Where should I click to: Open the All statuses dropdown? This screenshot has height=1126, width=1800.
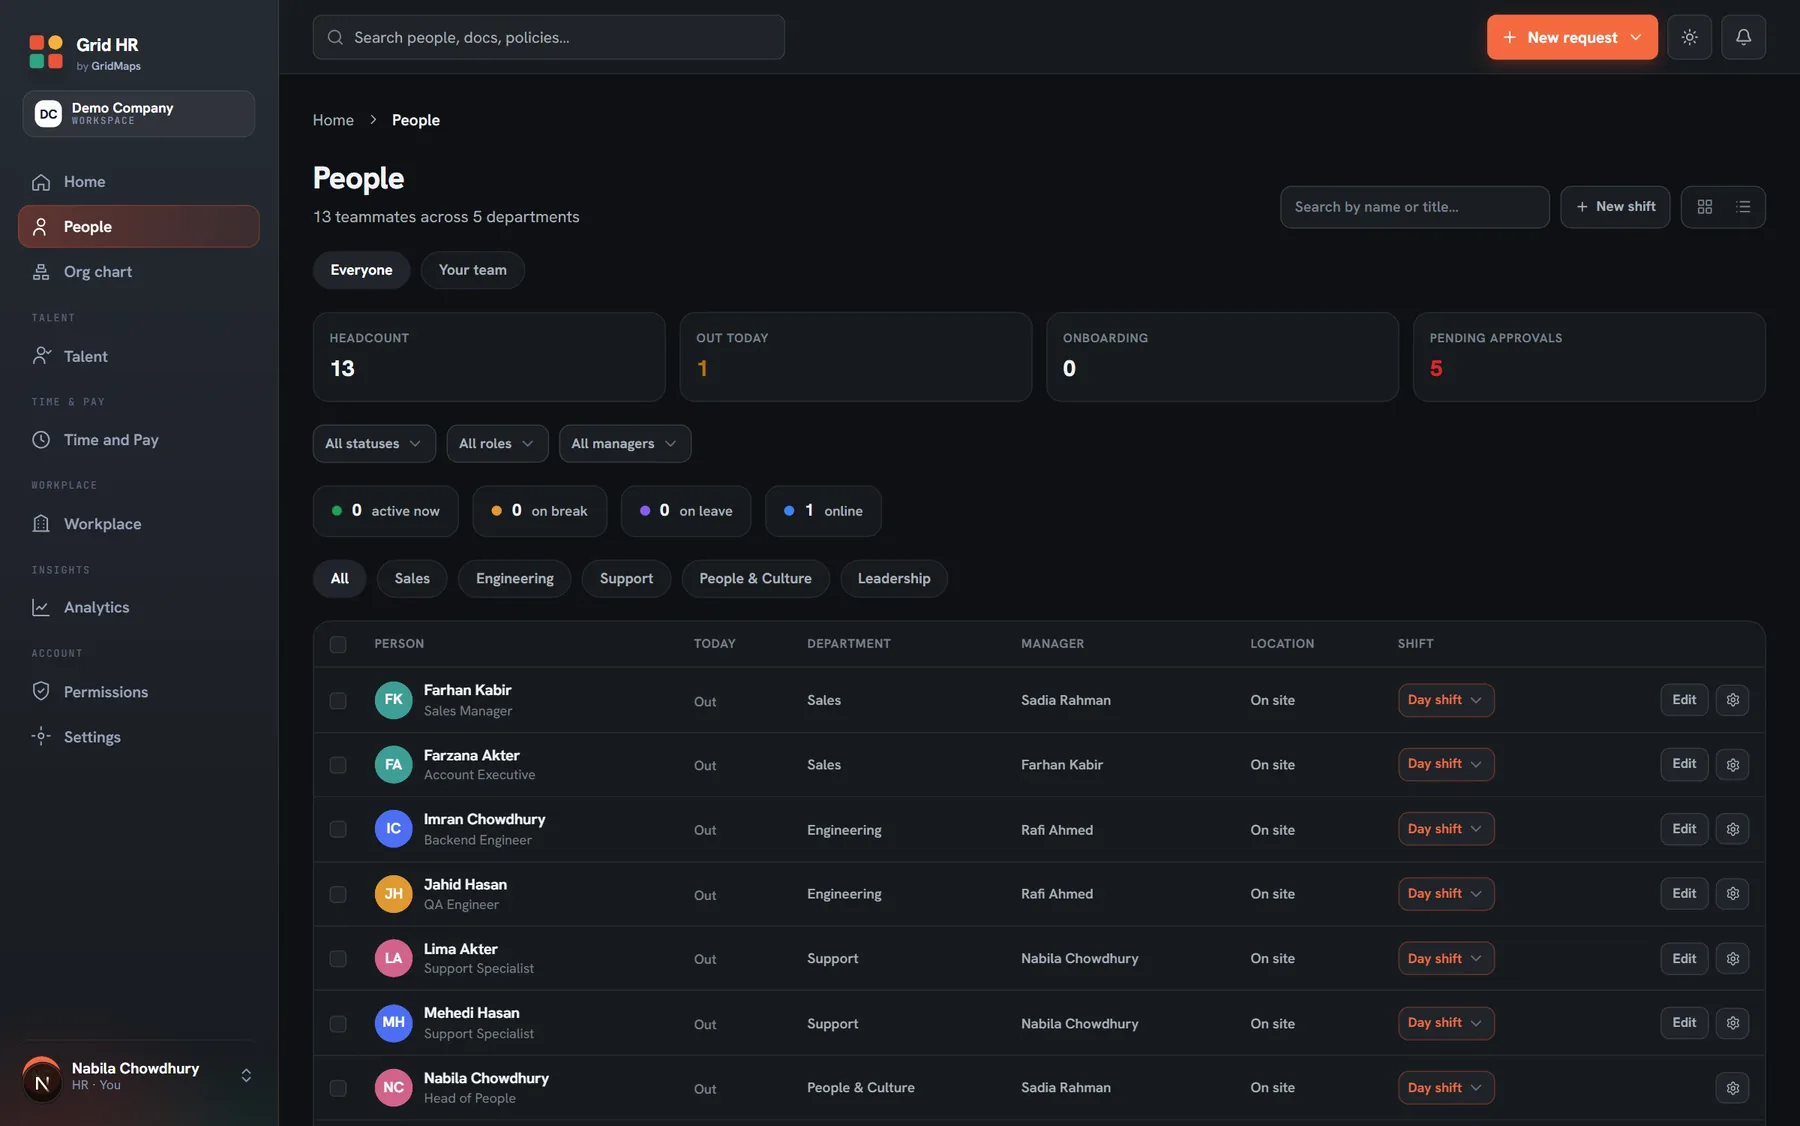[374, 444]
